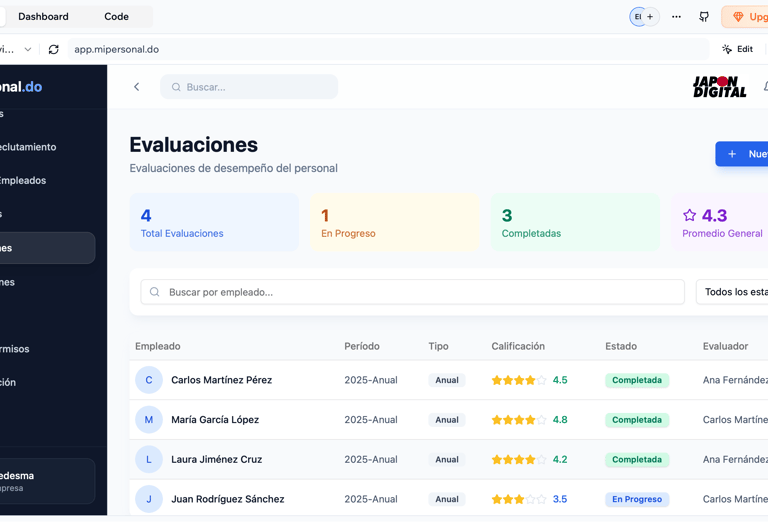Select the highlighted Evaluaciones sidebar item
The image size is (768, 523).
(x=48, y=248)
